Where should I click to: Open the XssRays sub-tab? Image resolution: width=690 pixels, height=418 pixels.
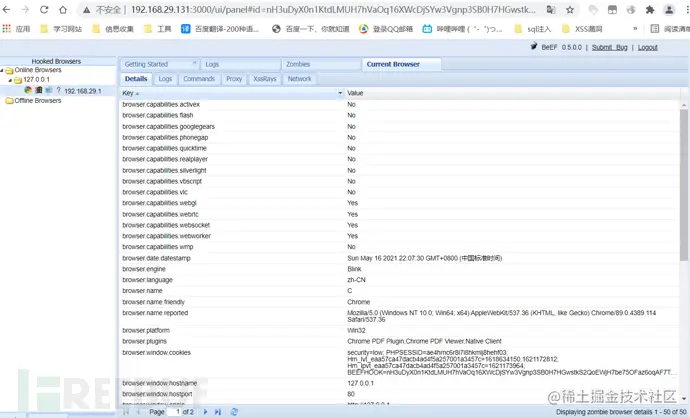[x=264, y=79]
